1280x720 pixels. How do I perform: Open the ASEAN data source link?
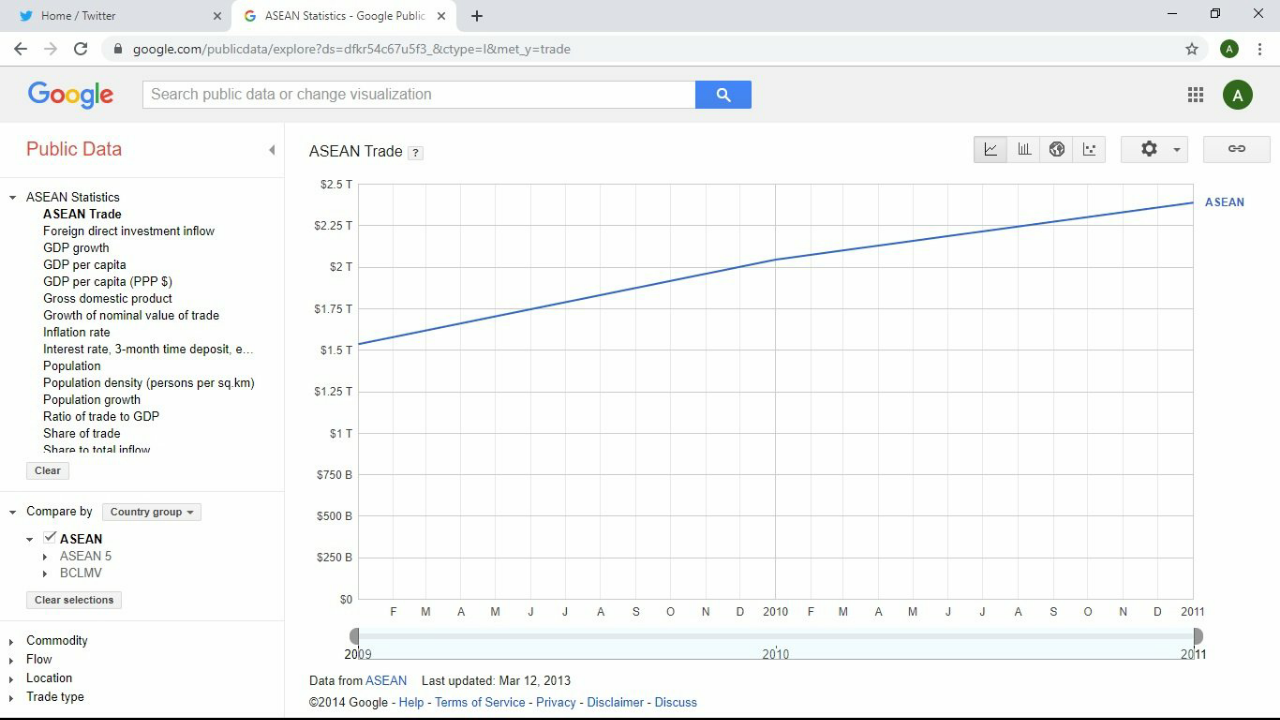coord(386,681)
